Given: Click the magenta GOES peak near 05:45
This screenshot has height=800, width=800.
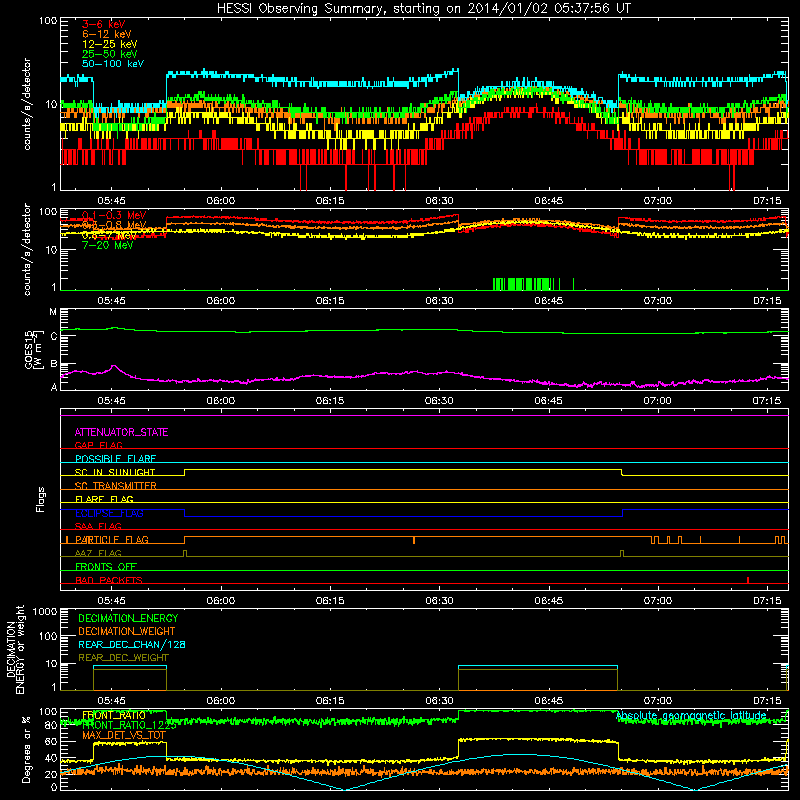Looking at the screenshot, I should pos(114,366).
